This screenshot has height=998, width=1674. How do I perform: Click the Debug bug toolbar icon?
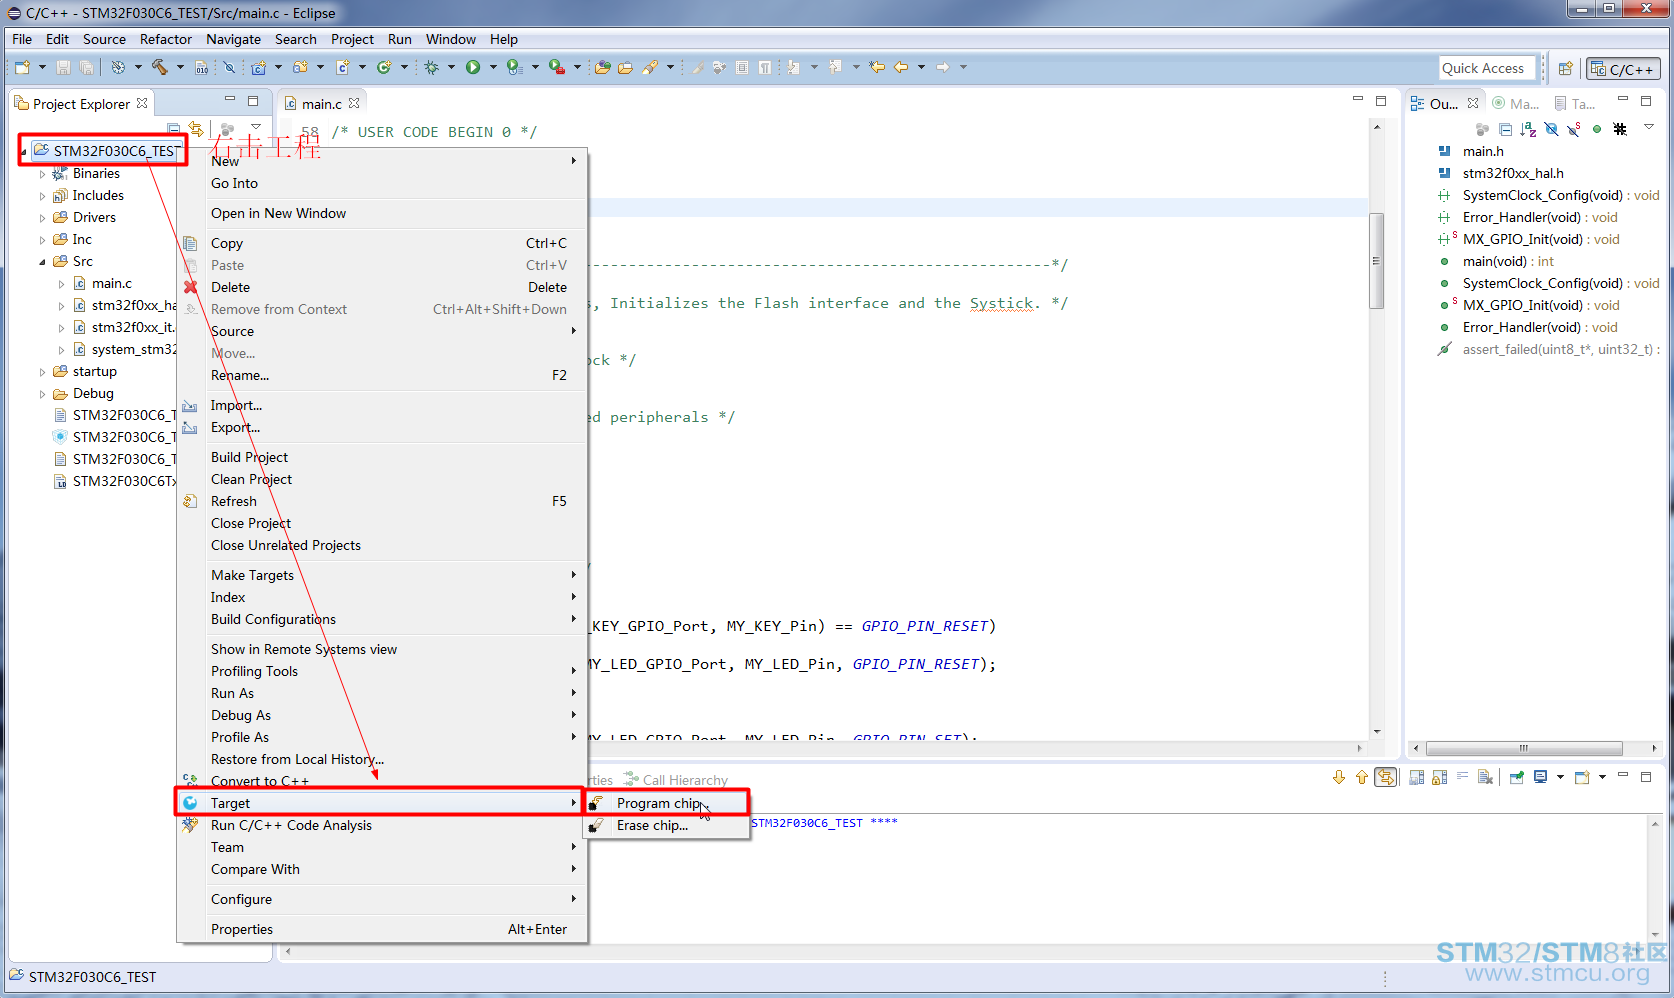pyautogui.click(x=431, y=67)
